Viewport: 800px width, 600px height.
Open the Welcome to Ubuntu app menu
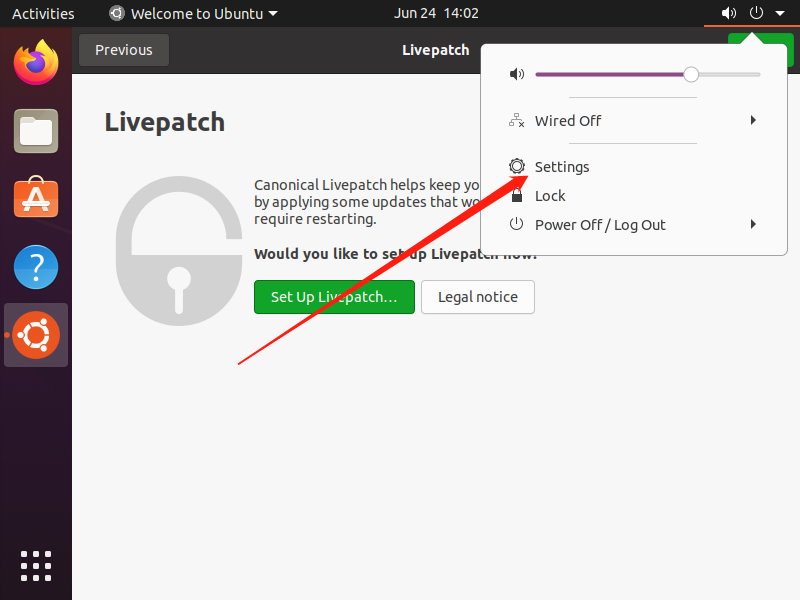click(193, 14)
